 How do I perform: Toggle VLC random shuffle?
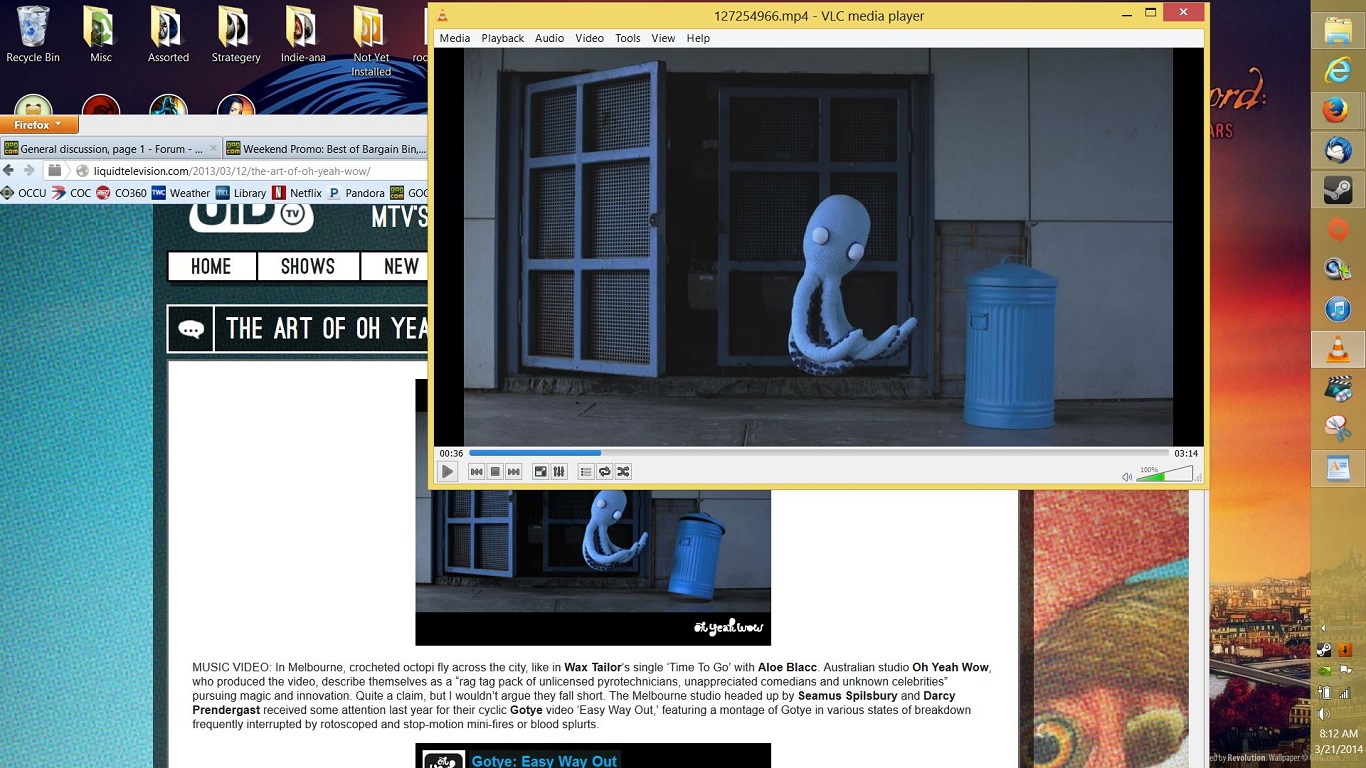[623, 472]
